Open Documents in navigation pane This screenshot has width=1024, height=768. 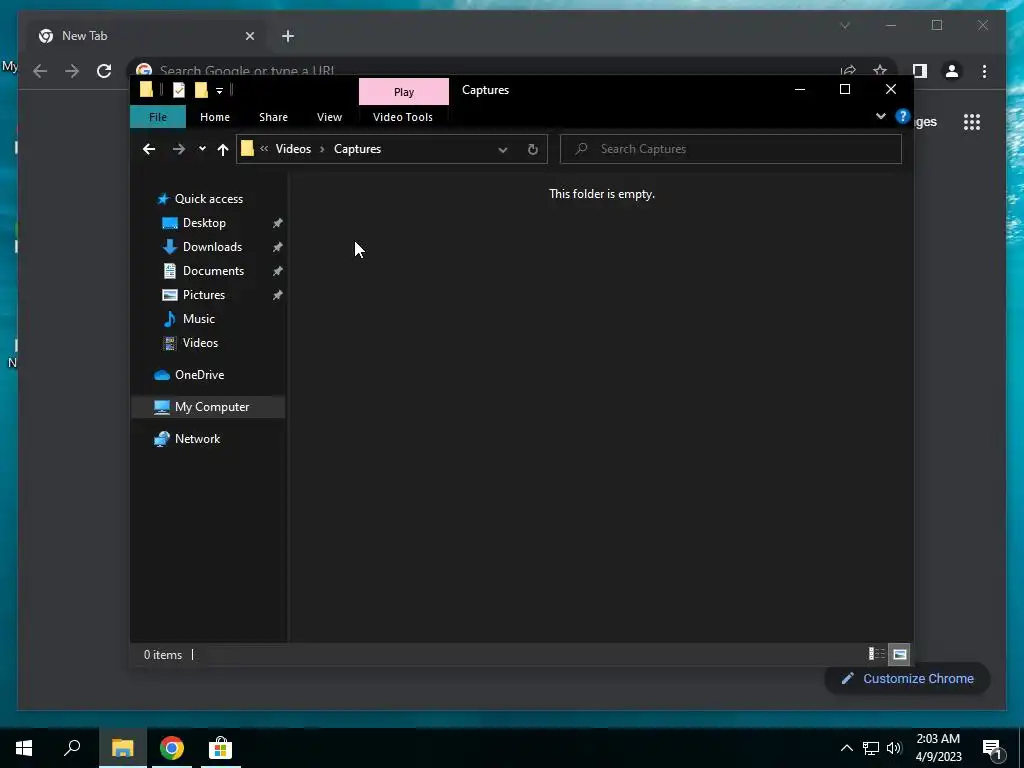click(x=213, y=271)
